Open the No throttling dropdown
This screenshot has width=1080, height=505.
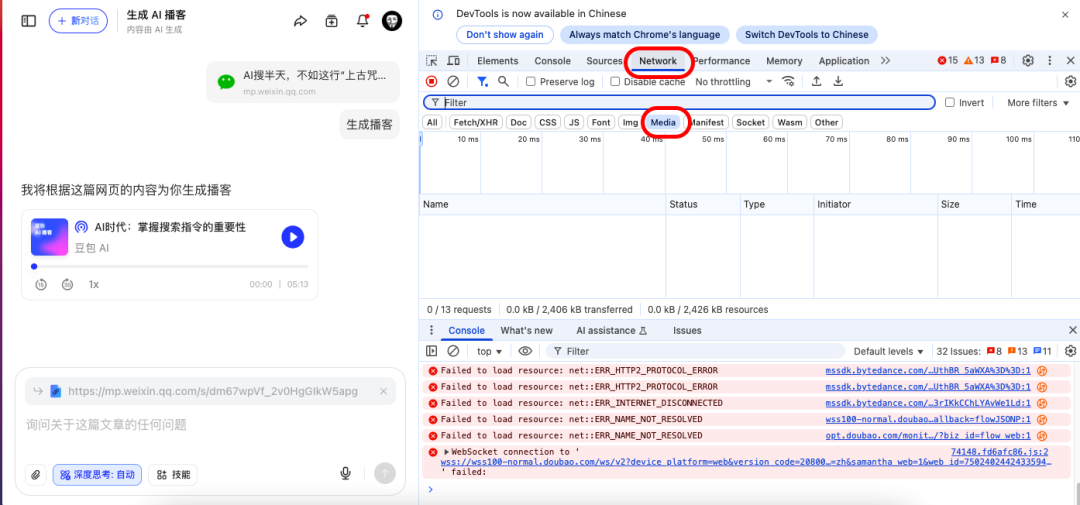click(x=734, y=81)
